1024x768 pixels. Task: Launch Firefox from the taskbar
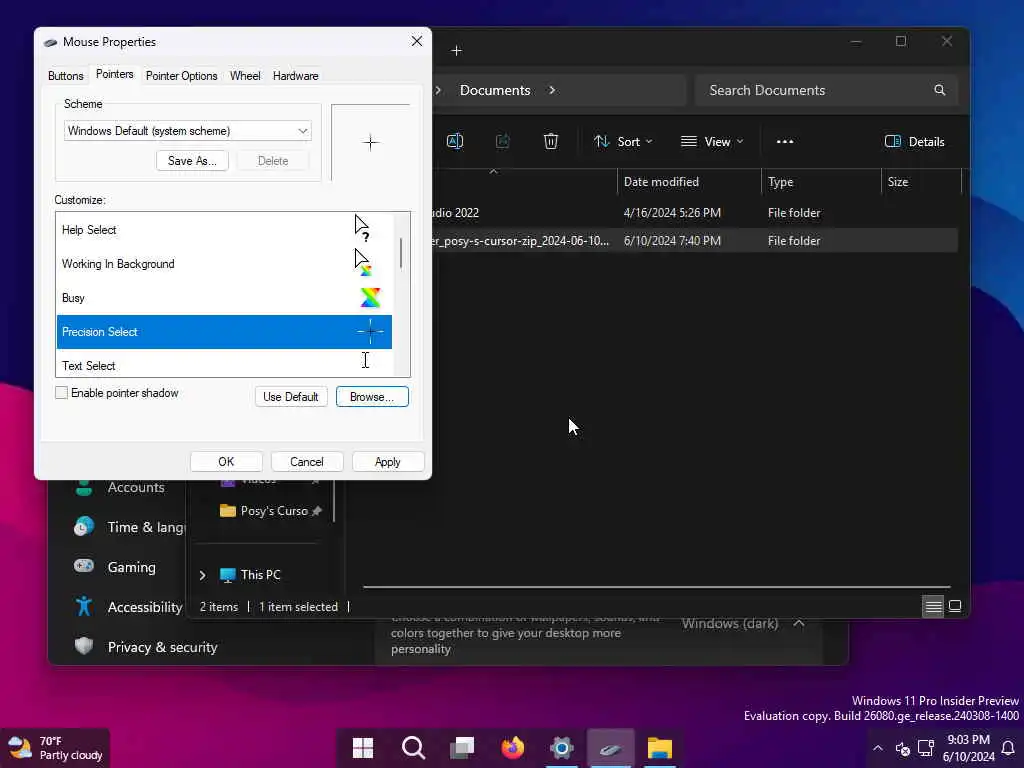tap(513, 748)
